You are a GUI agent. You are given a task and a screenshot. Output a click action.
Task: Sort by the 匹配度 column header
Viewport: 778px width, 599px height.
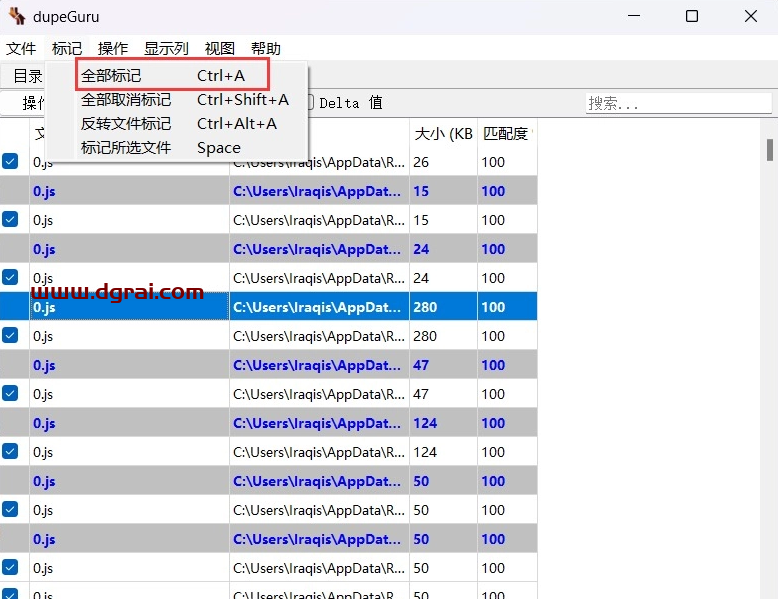(507, 133)
